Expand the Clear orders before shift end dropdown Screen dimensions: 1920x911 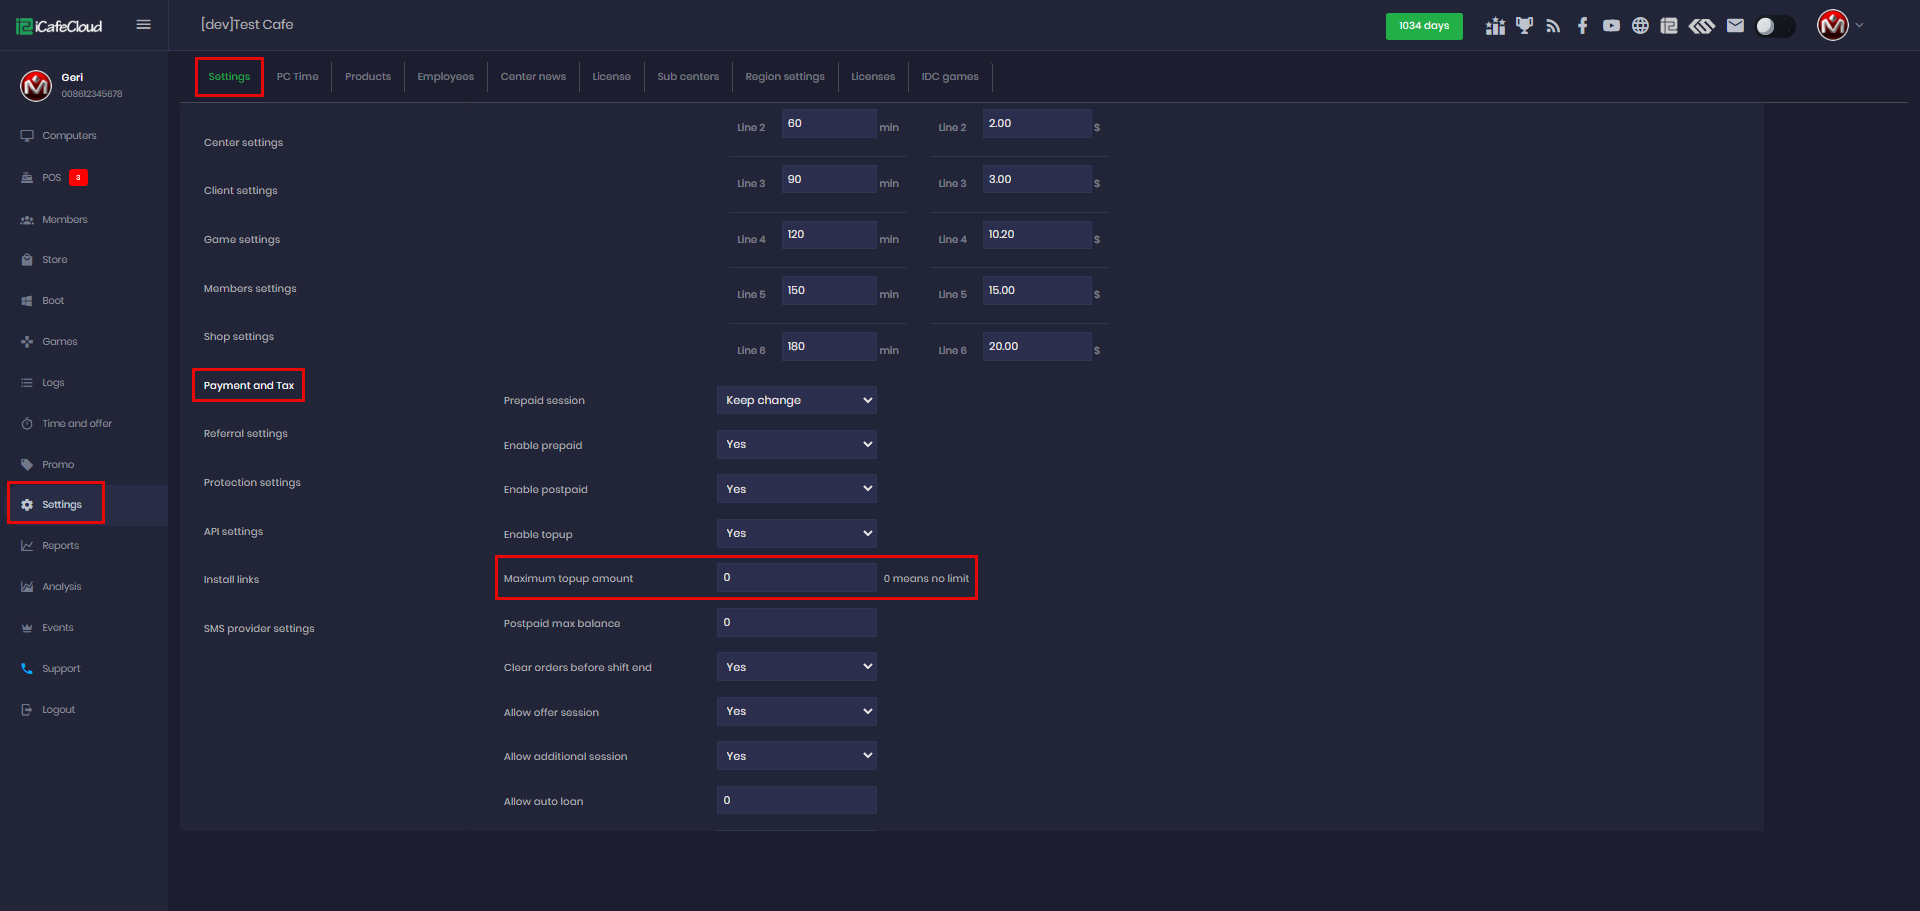tap(796, 667)
